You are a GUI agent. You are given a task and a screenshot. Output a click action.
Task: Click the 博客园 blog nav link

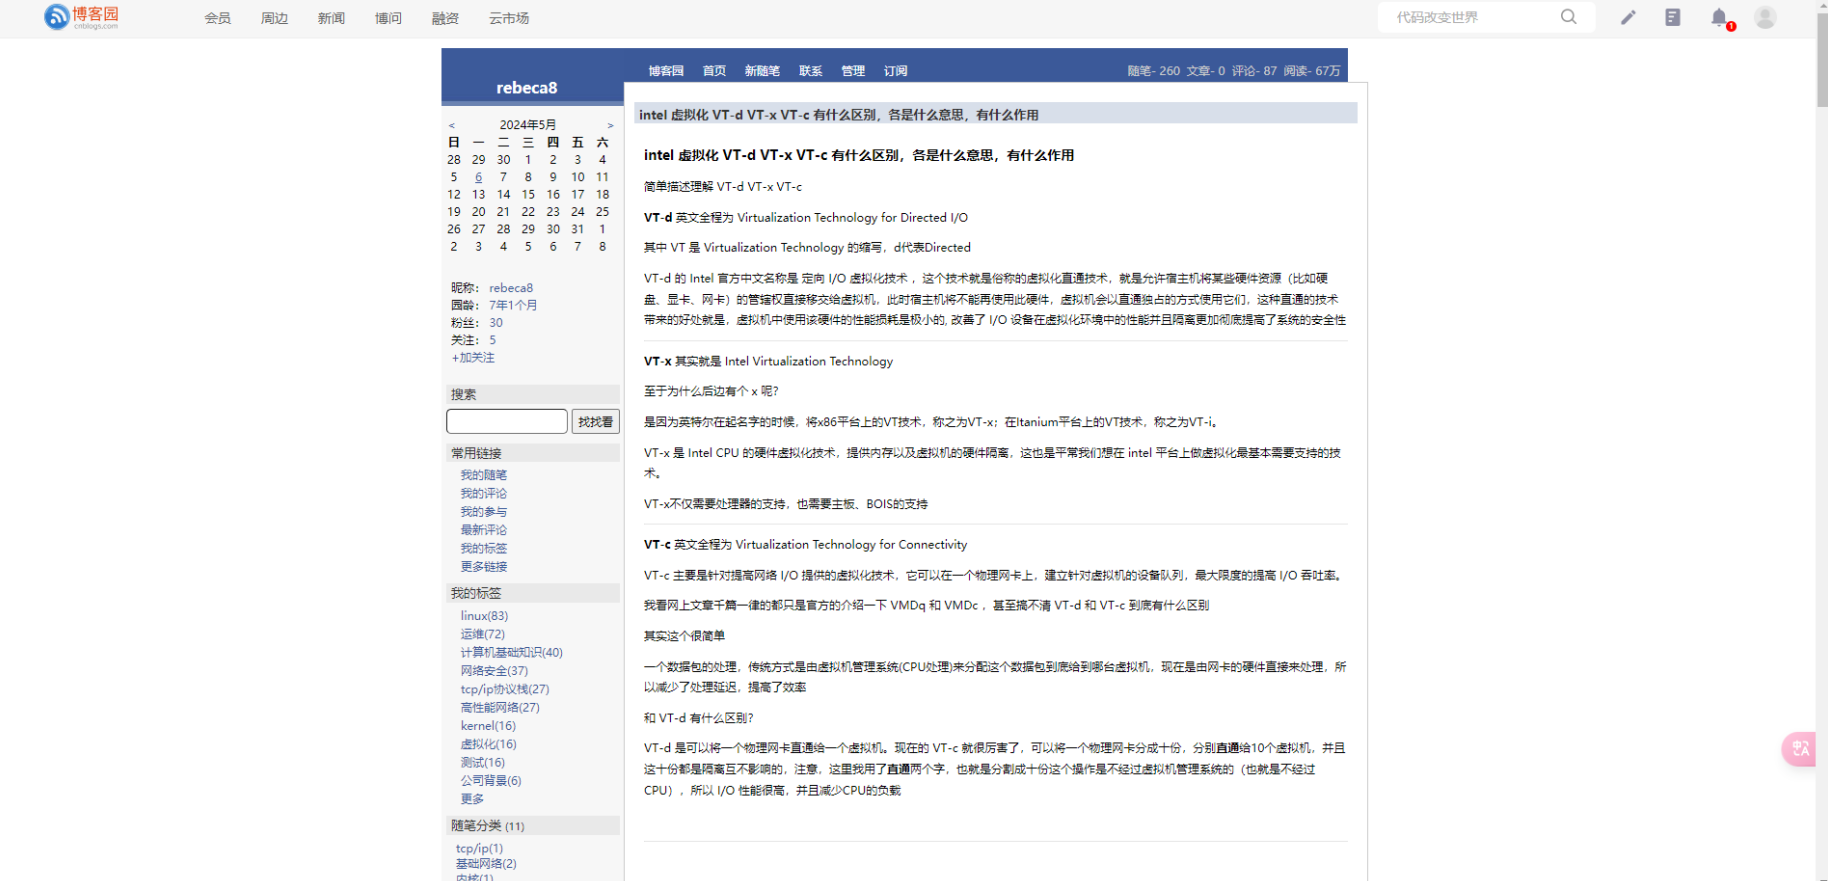tap(666, 71)
